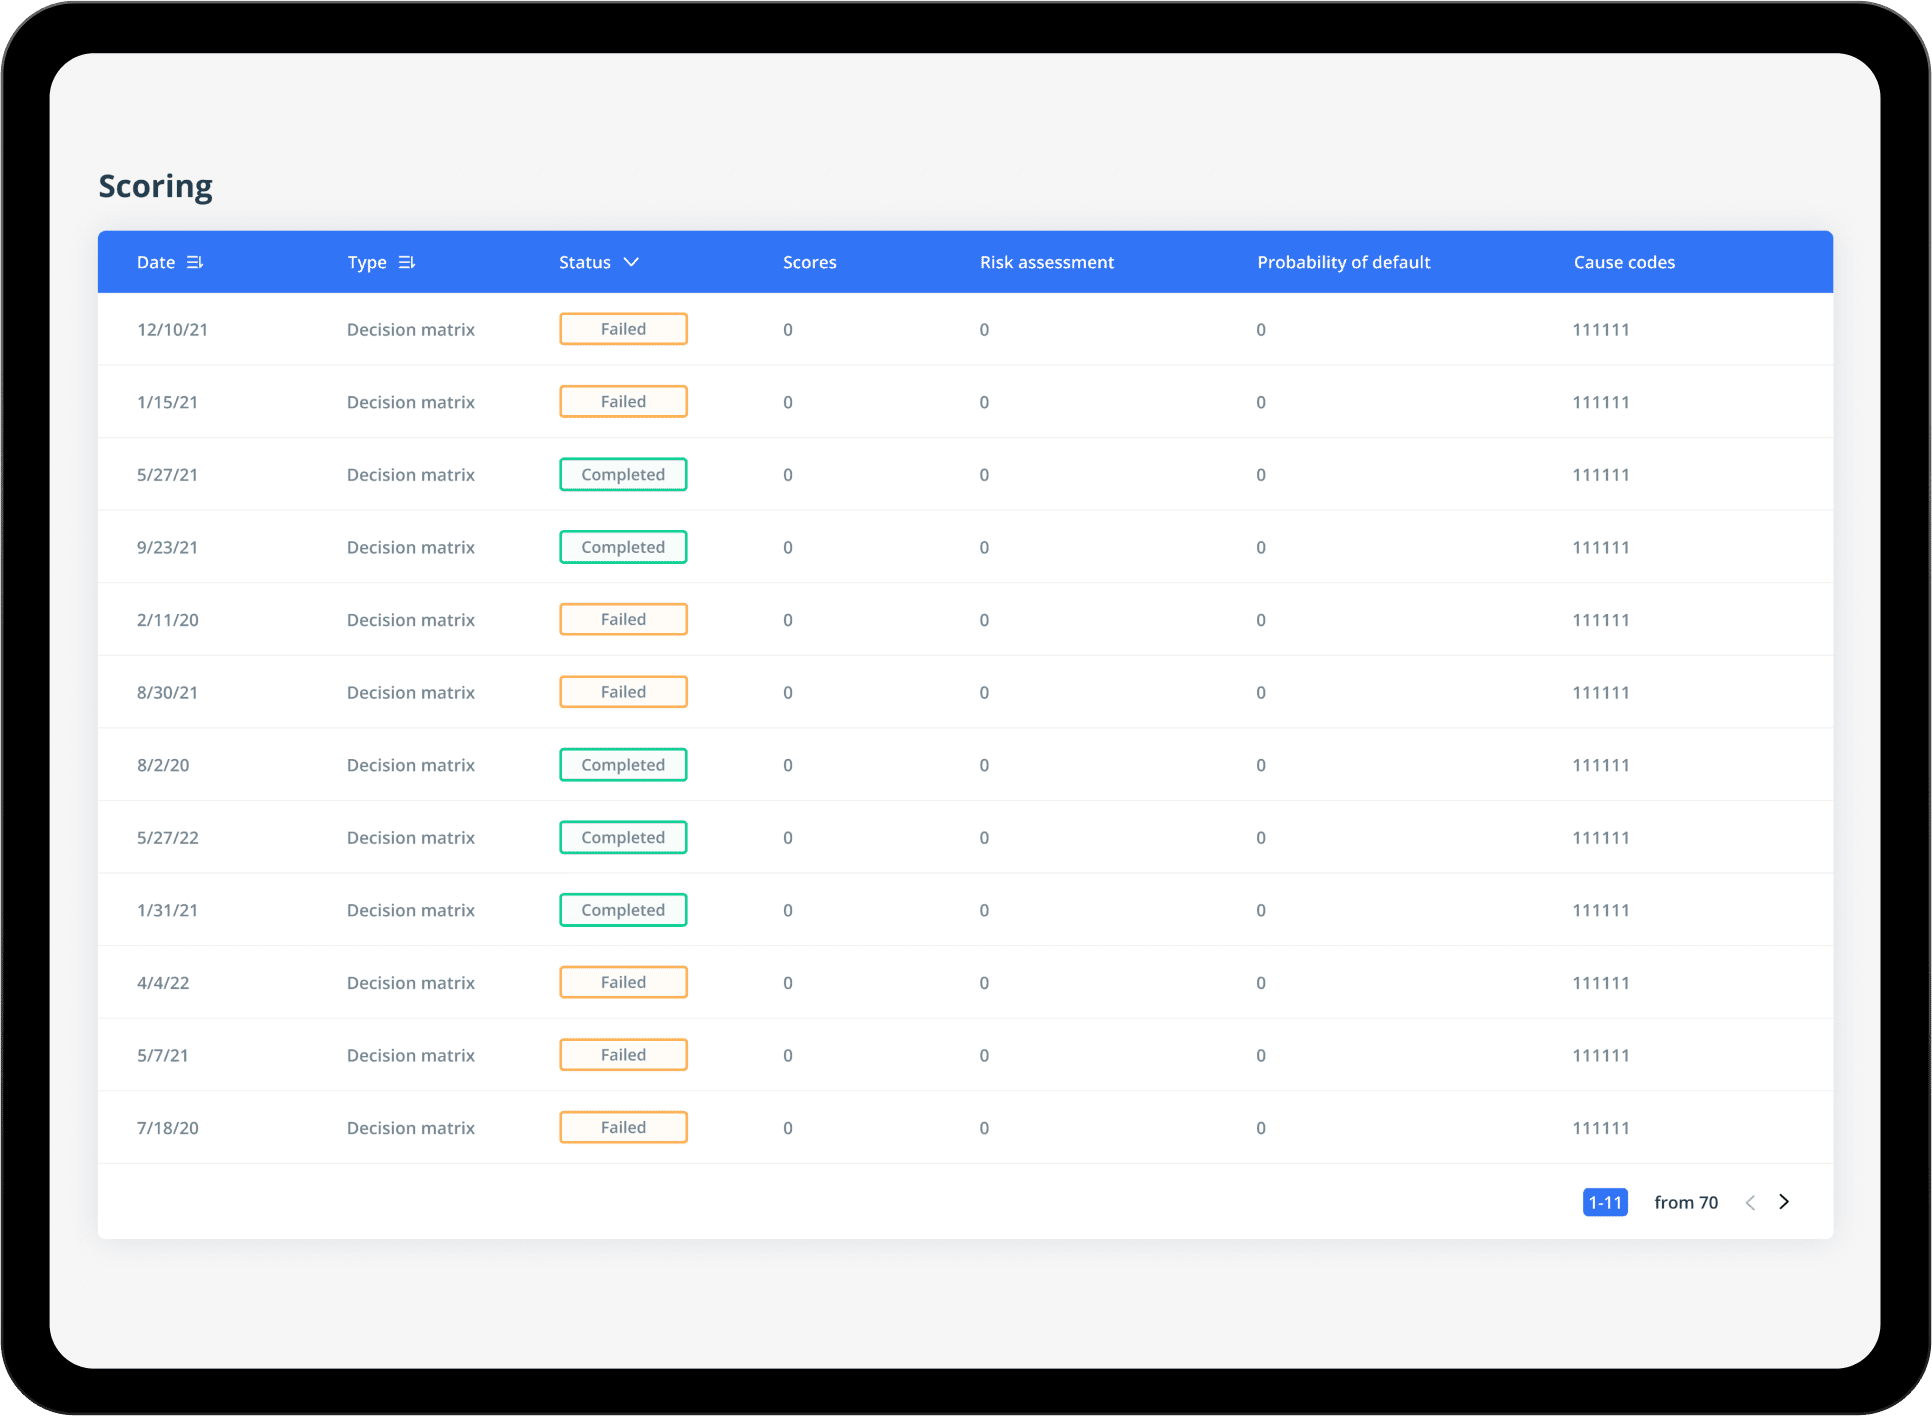Click the Date column header label
This screenshot has width=1932, height=1416.
point(156,262)
